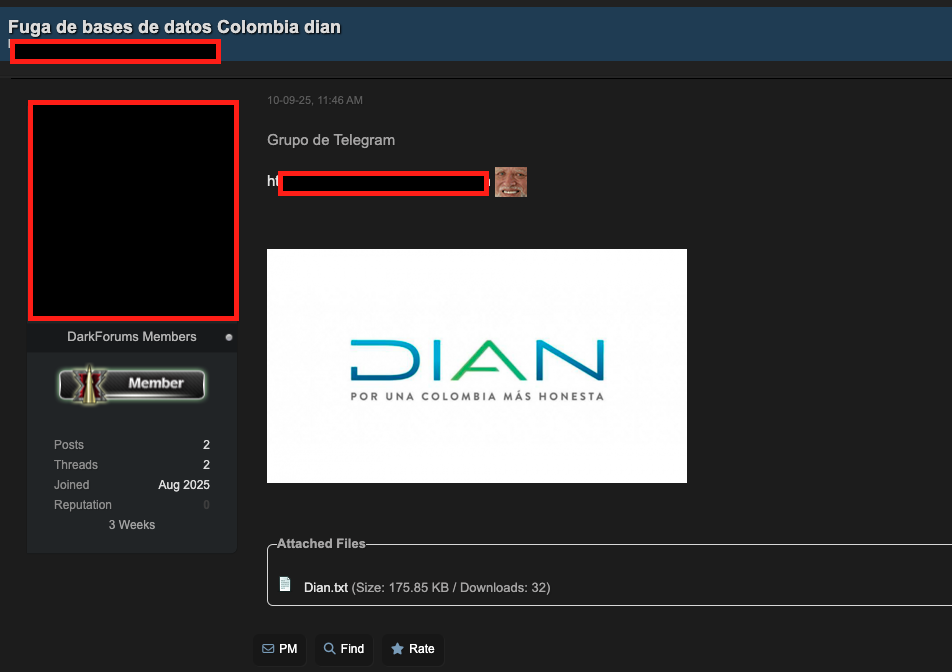The height and width of the screenshot is (672, 952).
Task: Click the DarkForums Members group label
Action: point(132,337)
